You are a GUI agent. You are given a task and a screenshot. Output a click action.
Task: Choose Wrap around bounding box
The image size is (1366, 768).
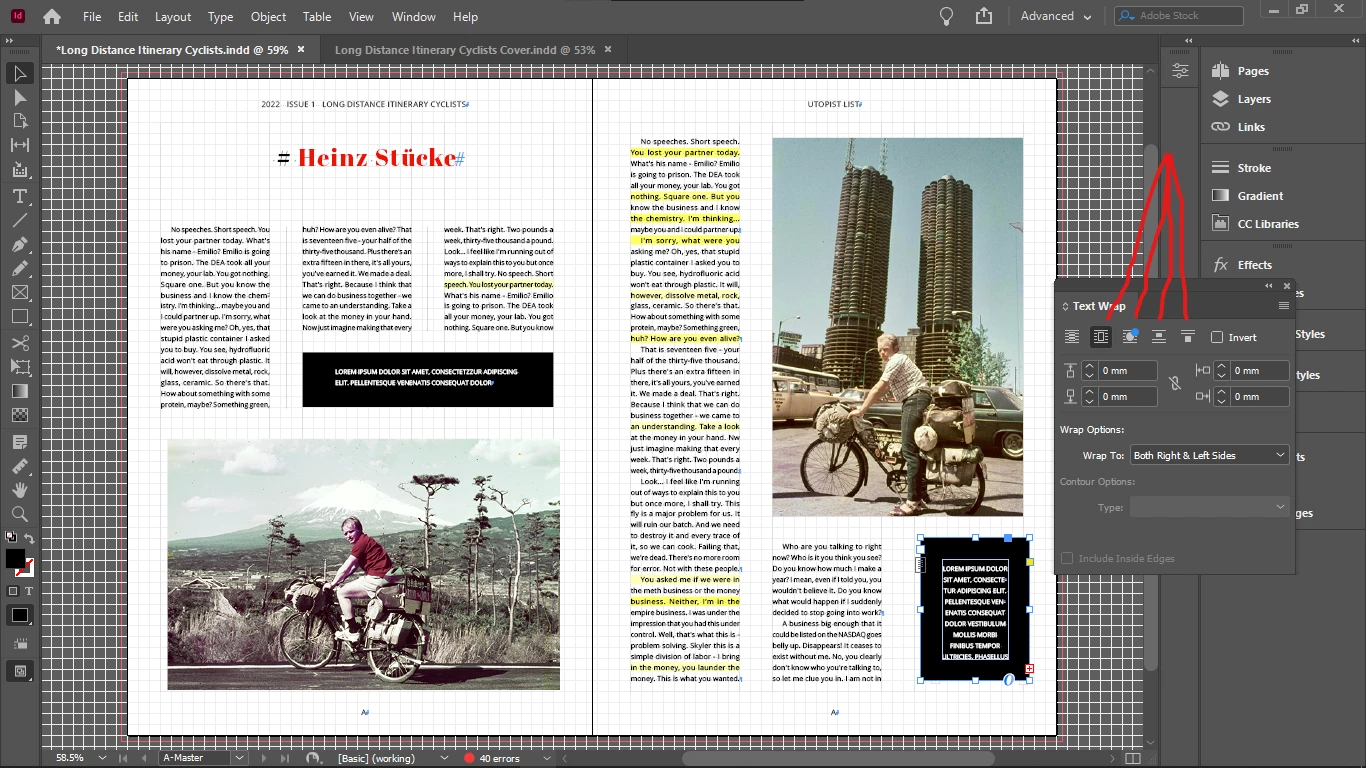coord(1101,337)
